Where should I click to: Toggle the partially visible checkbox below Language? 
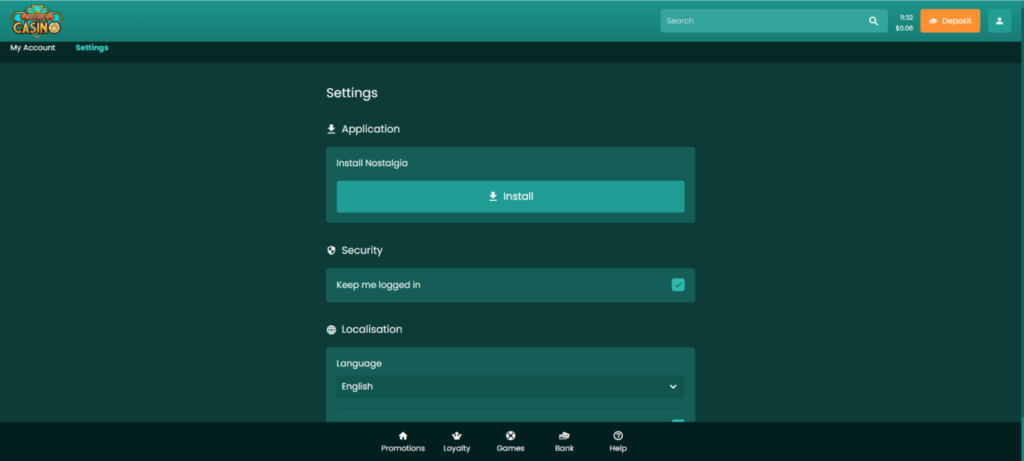(x=678, y=422)
